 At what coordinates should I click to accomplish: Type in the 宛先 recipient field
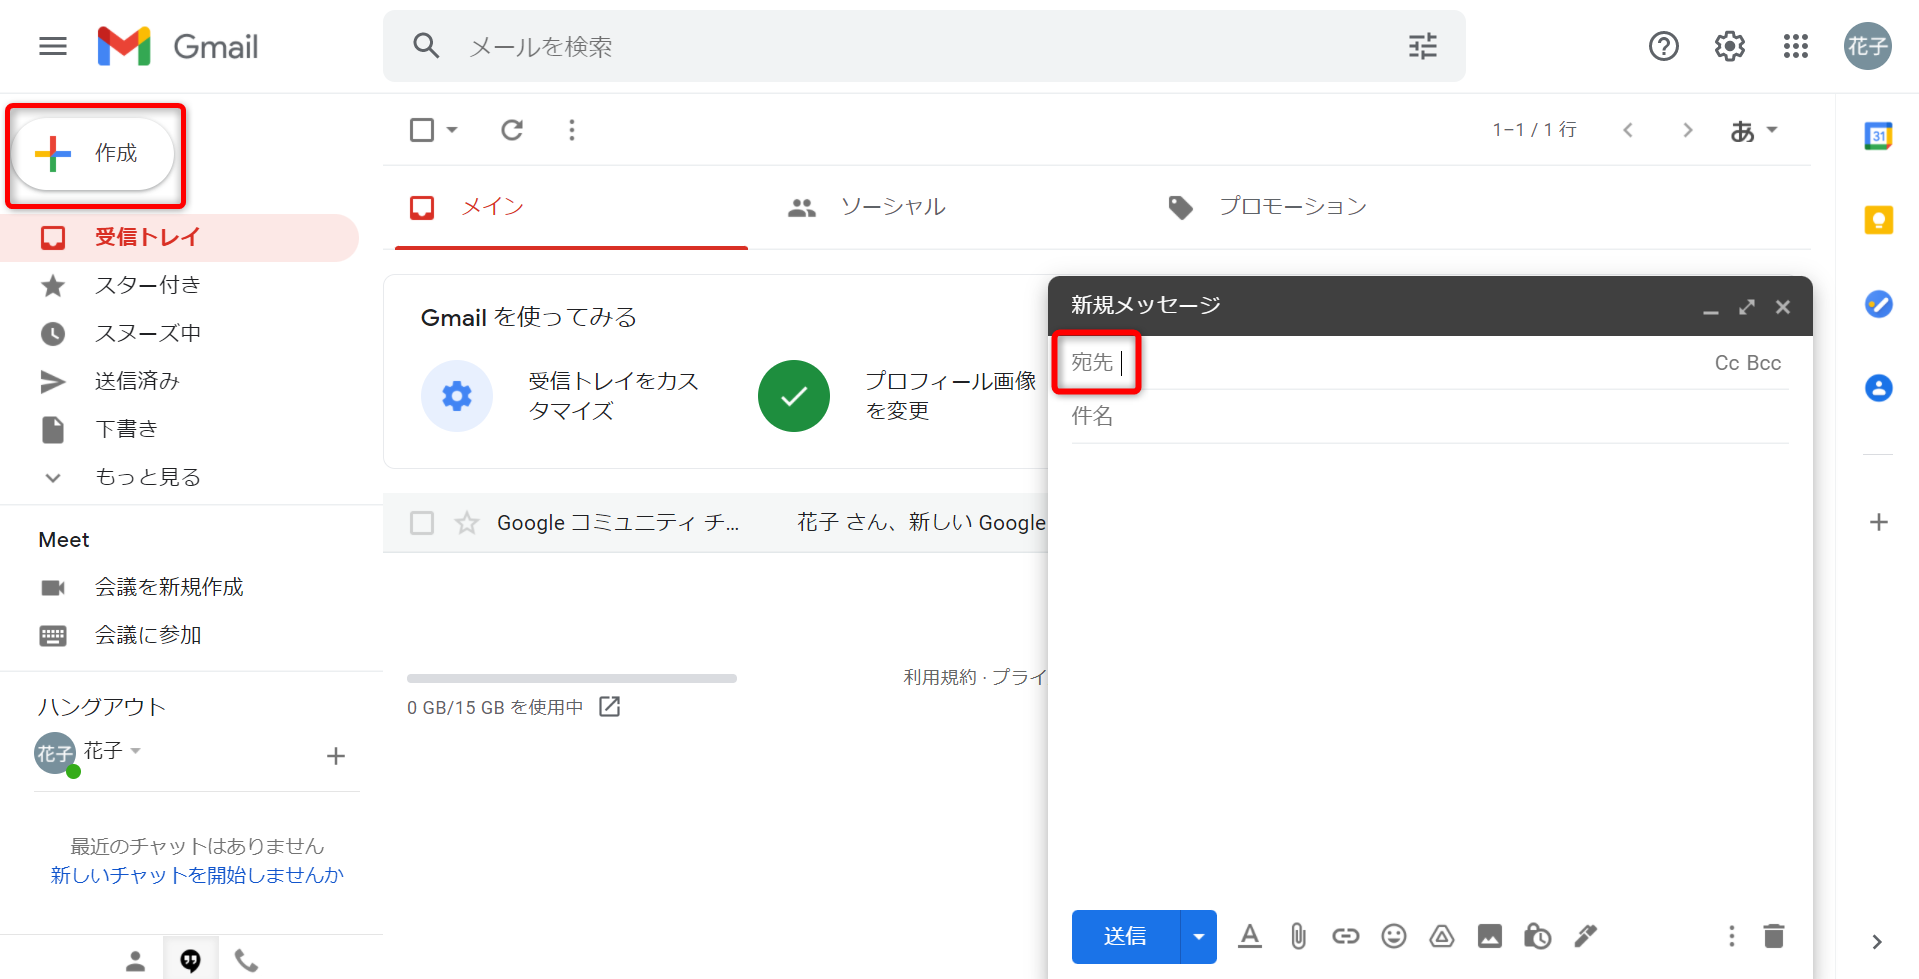point(1300,362)
